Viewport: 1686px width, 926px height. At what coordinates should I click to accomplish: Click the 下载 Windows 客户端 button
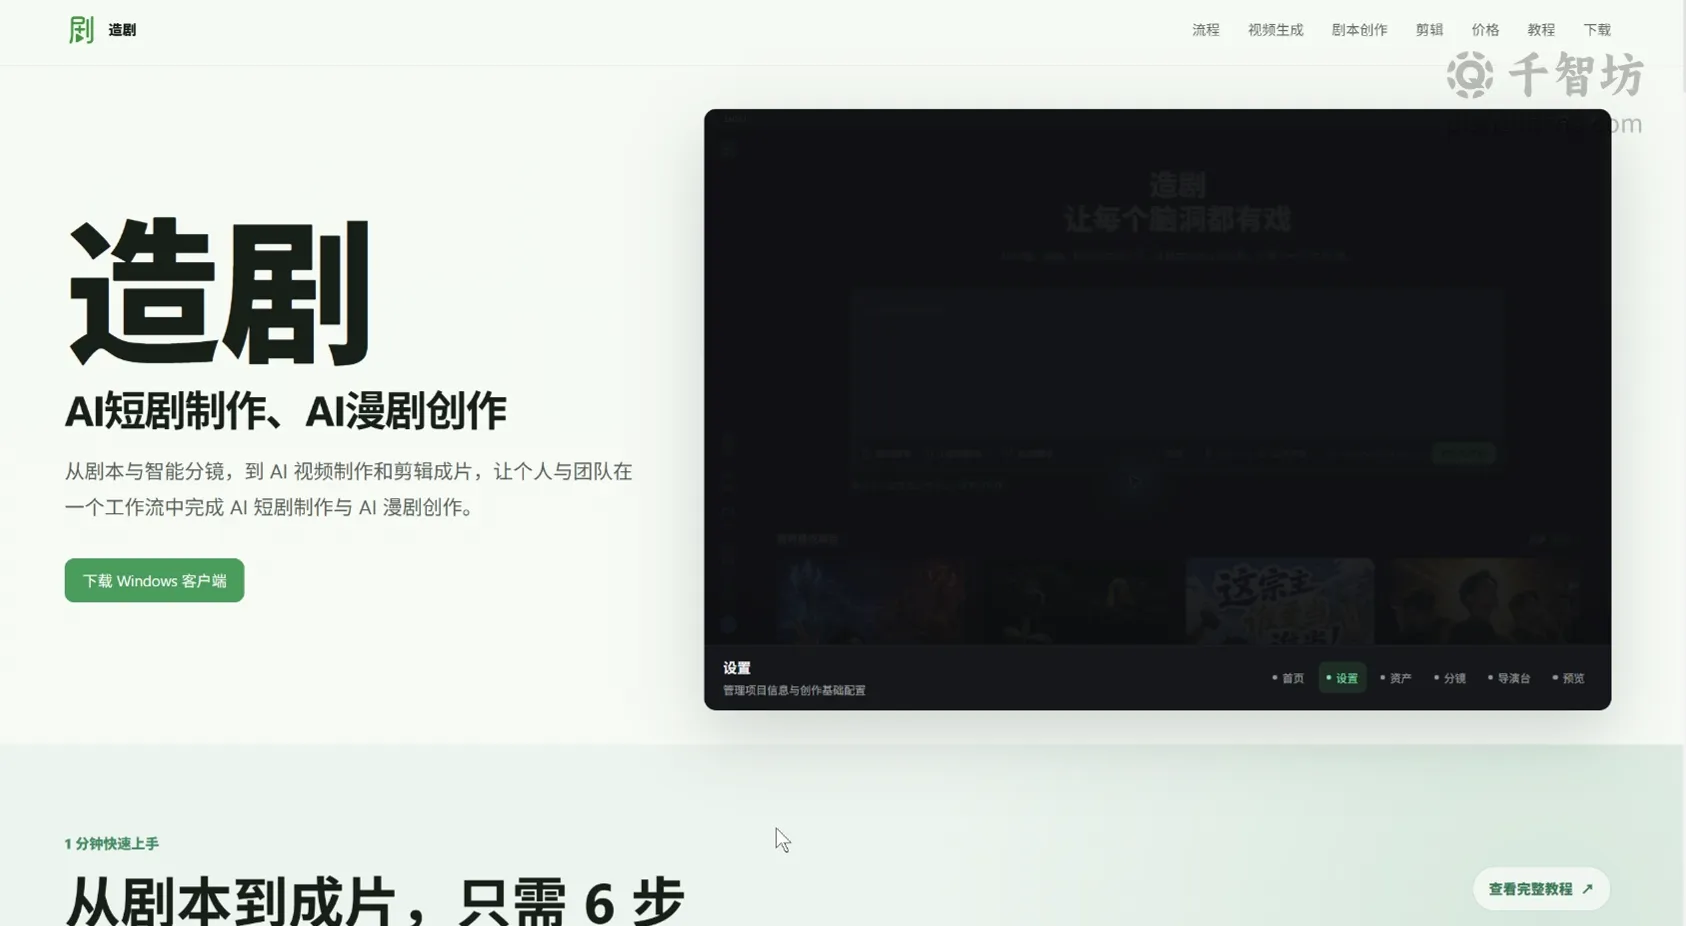click(x=154, y=580)
